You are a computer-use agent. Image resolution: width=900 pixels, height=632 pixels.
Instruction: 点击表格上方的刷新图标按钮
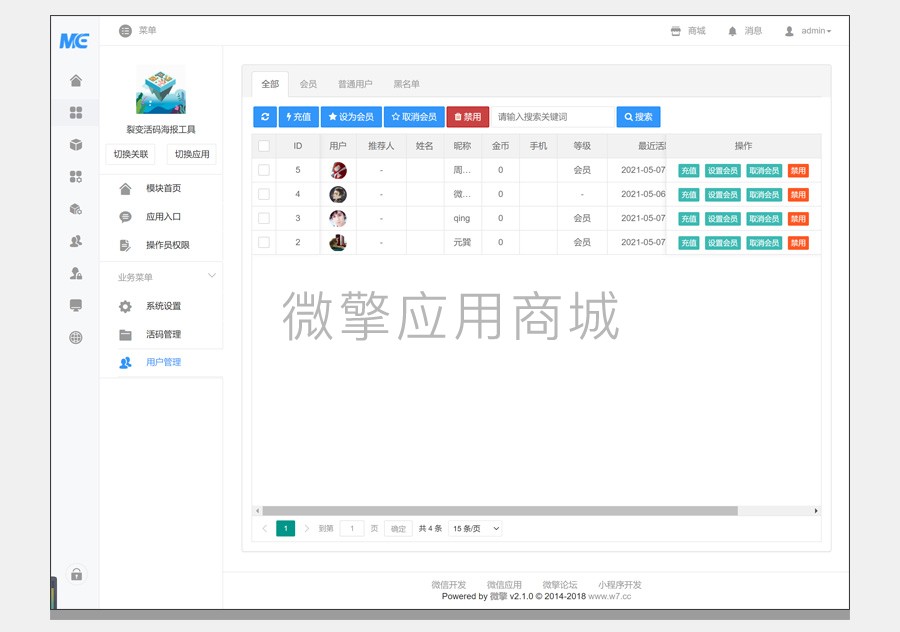(x=263, y=116)
